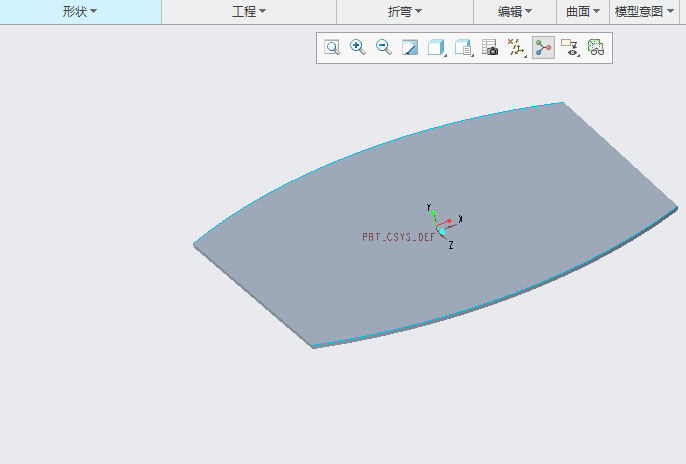Click the Zoom In magnifier icon
This screenshot has width=686, height=464.
[x=358, y=47]
